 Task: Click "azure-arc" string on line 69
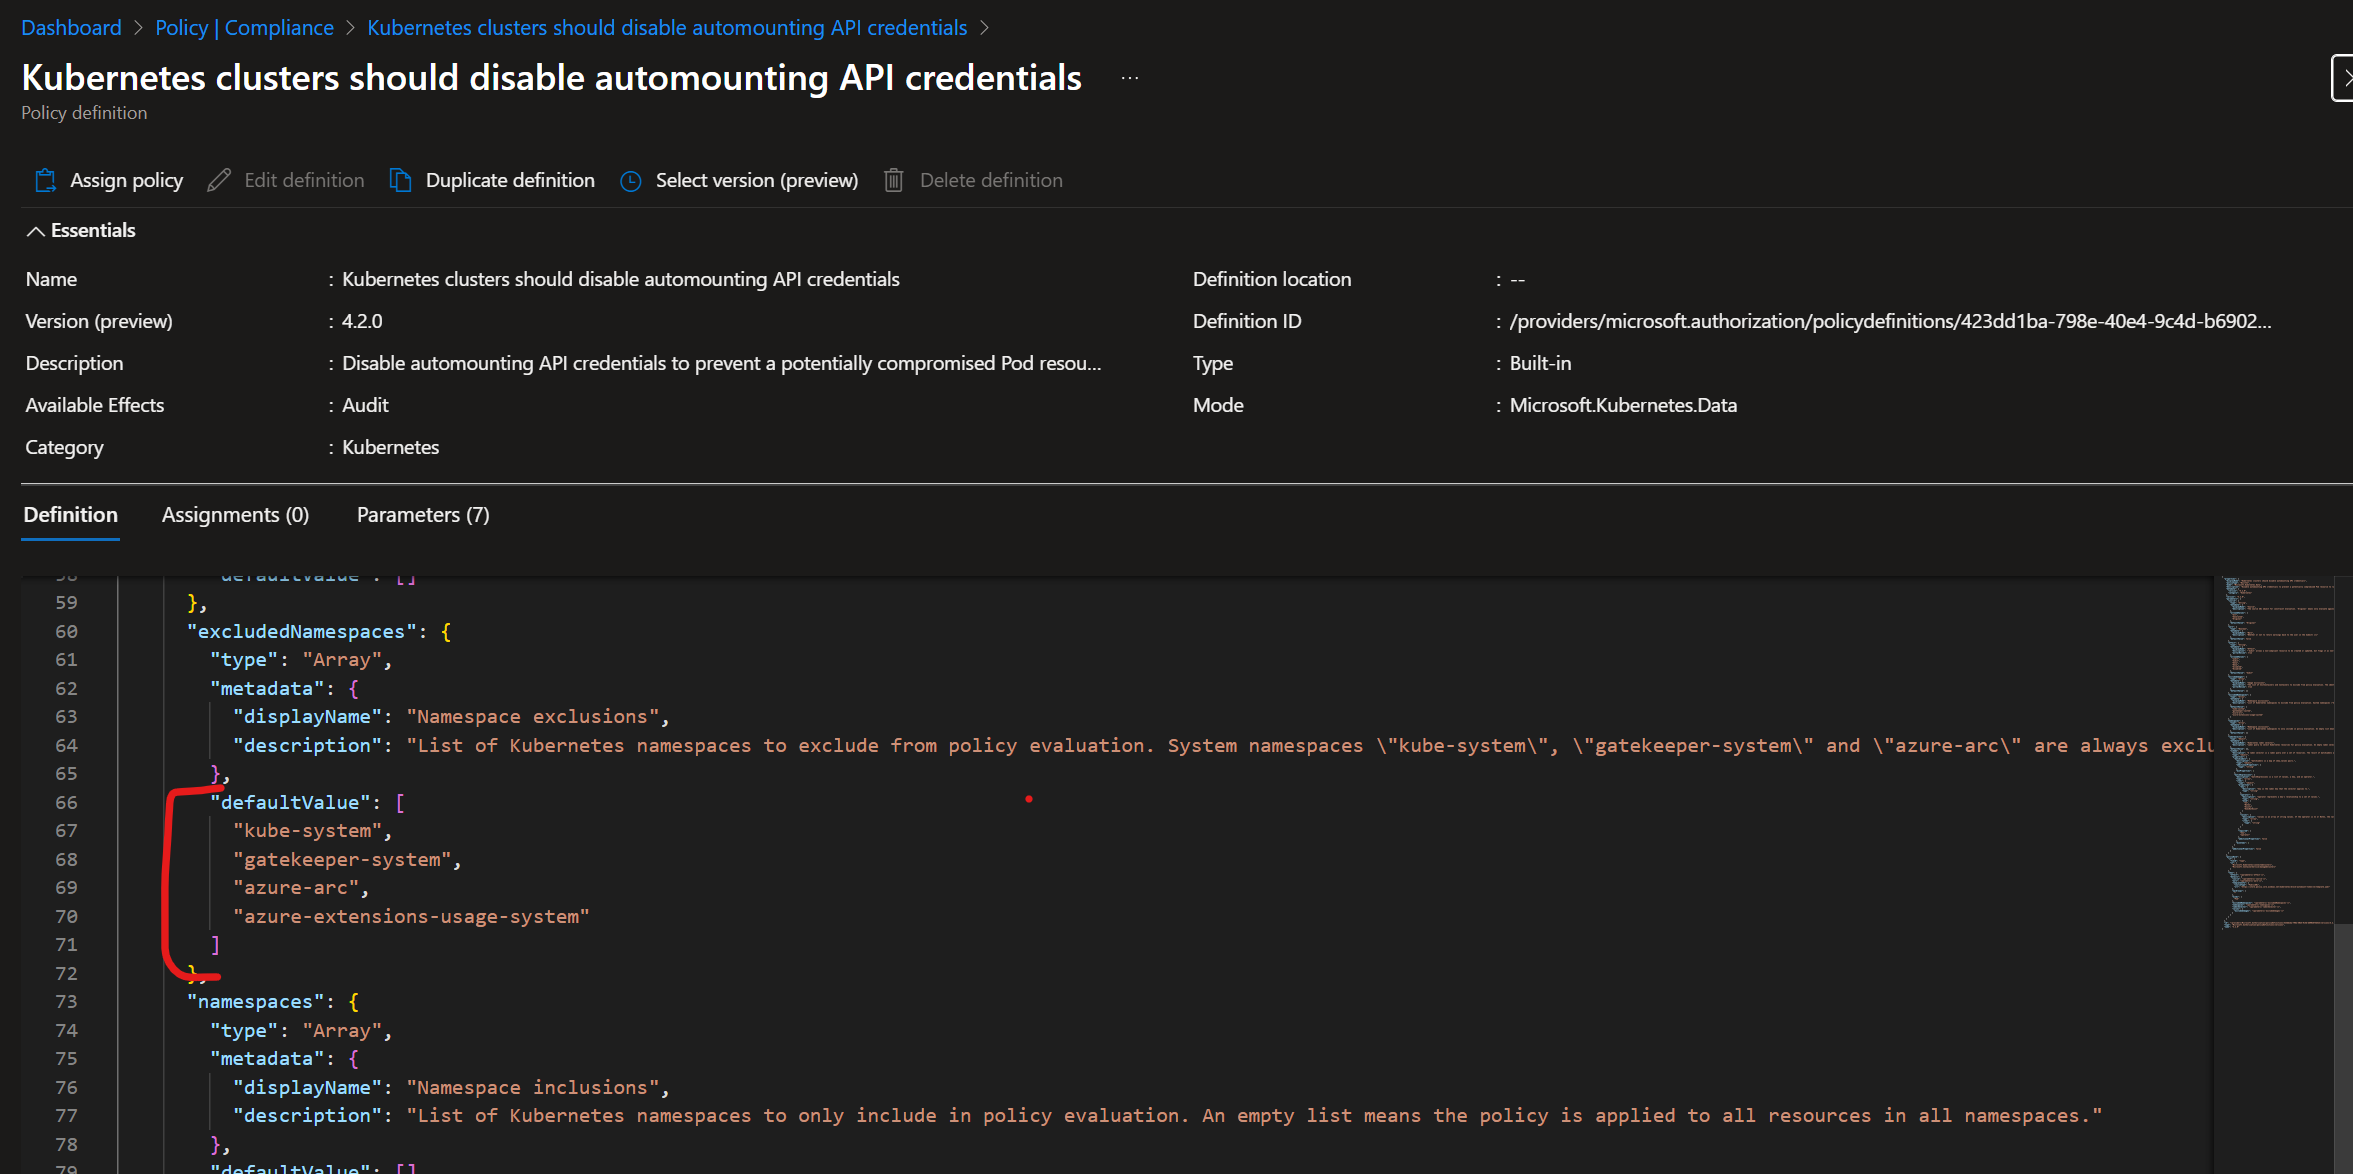(296, 887)
